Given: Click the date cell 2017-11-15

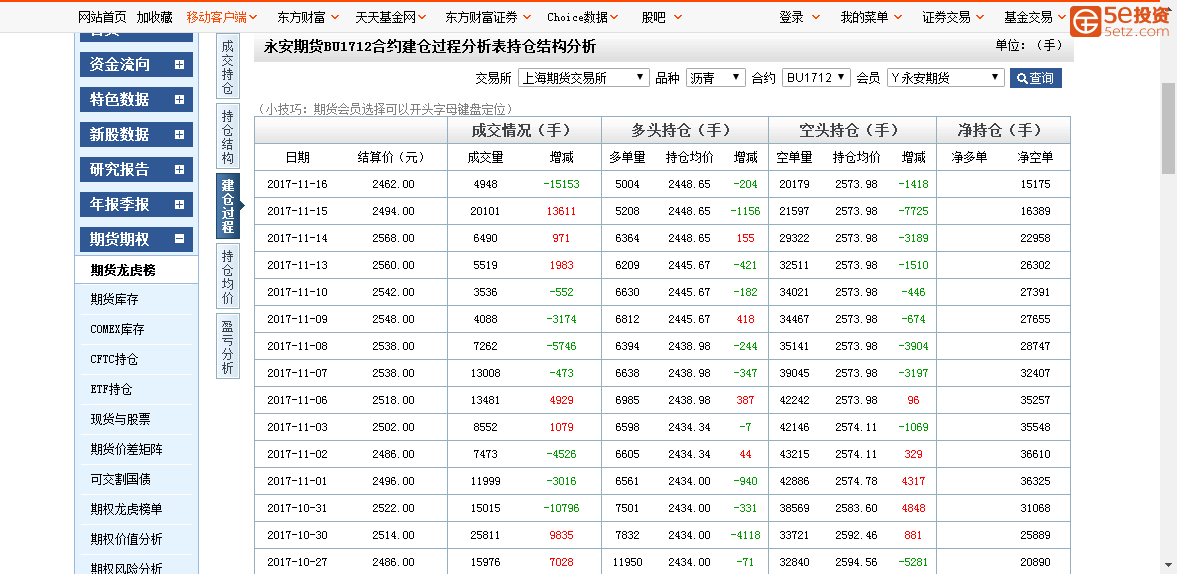Looking at the screenshot, I should [297, 211].
